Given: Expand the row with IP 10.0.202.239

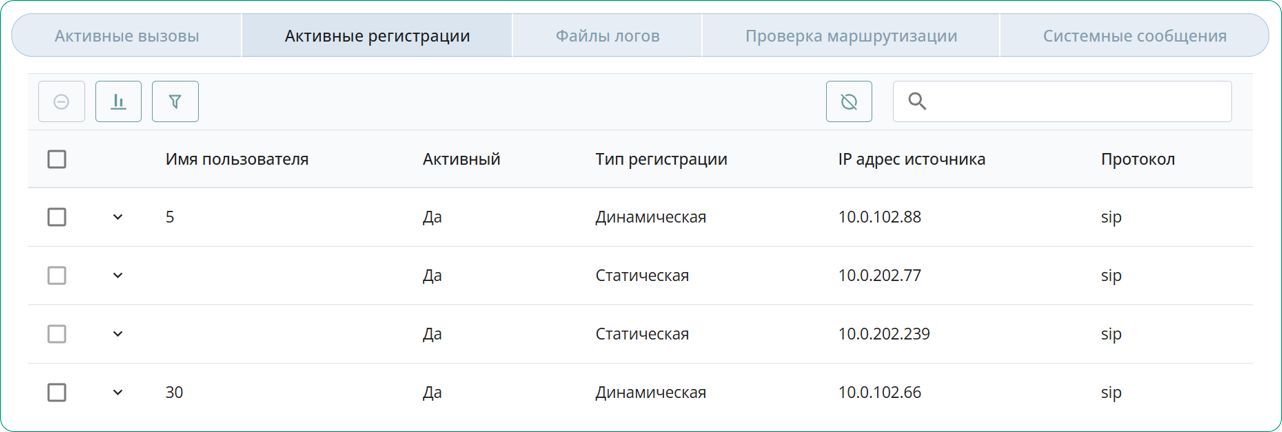Looking at the screenshot, I should coord(118,334).
